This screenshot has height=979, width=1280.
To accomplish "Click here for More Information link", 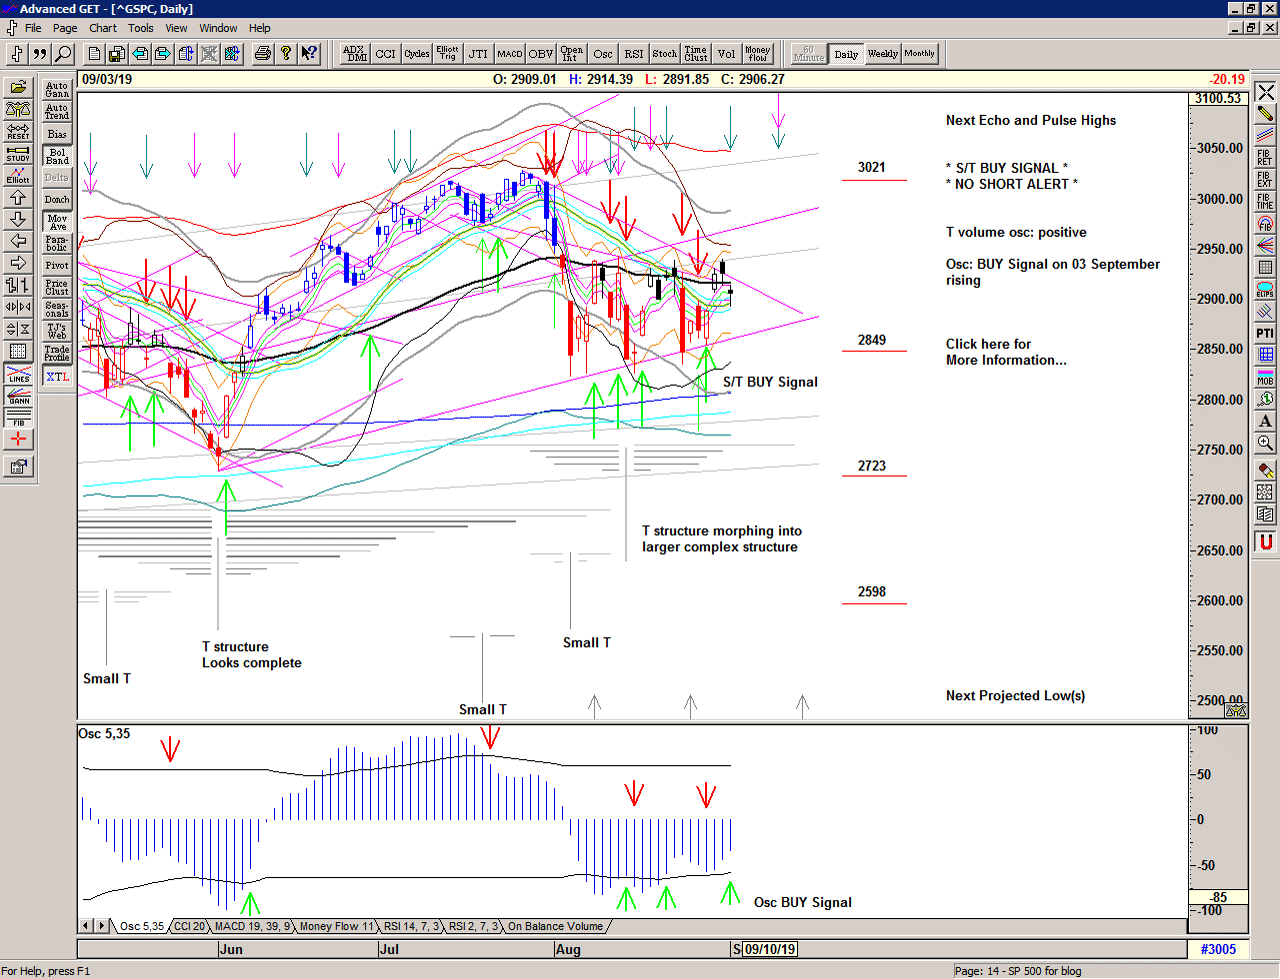I will tap(1005, 352).
